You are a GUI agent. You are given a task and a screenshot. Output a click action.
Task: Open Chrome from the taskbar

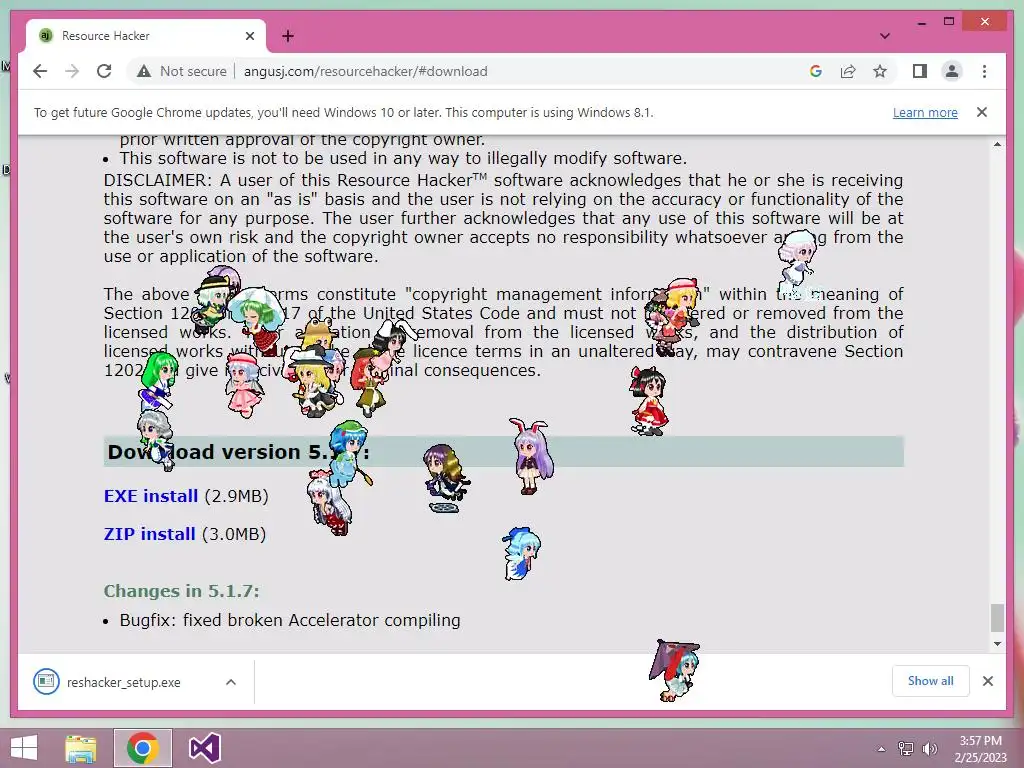click(x=143, y=748)
